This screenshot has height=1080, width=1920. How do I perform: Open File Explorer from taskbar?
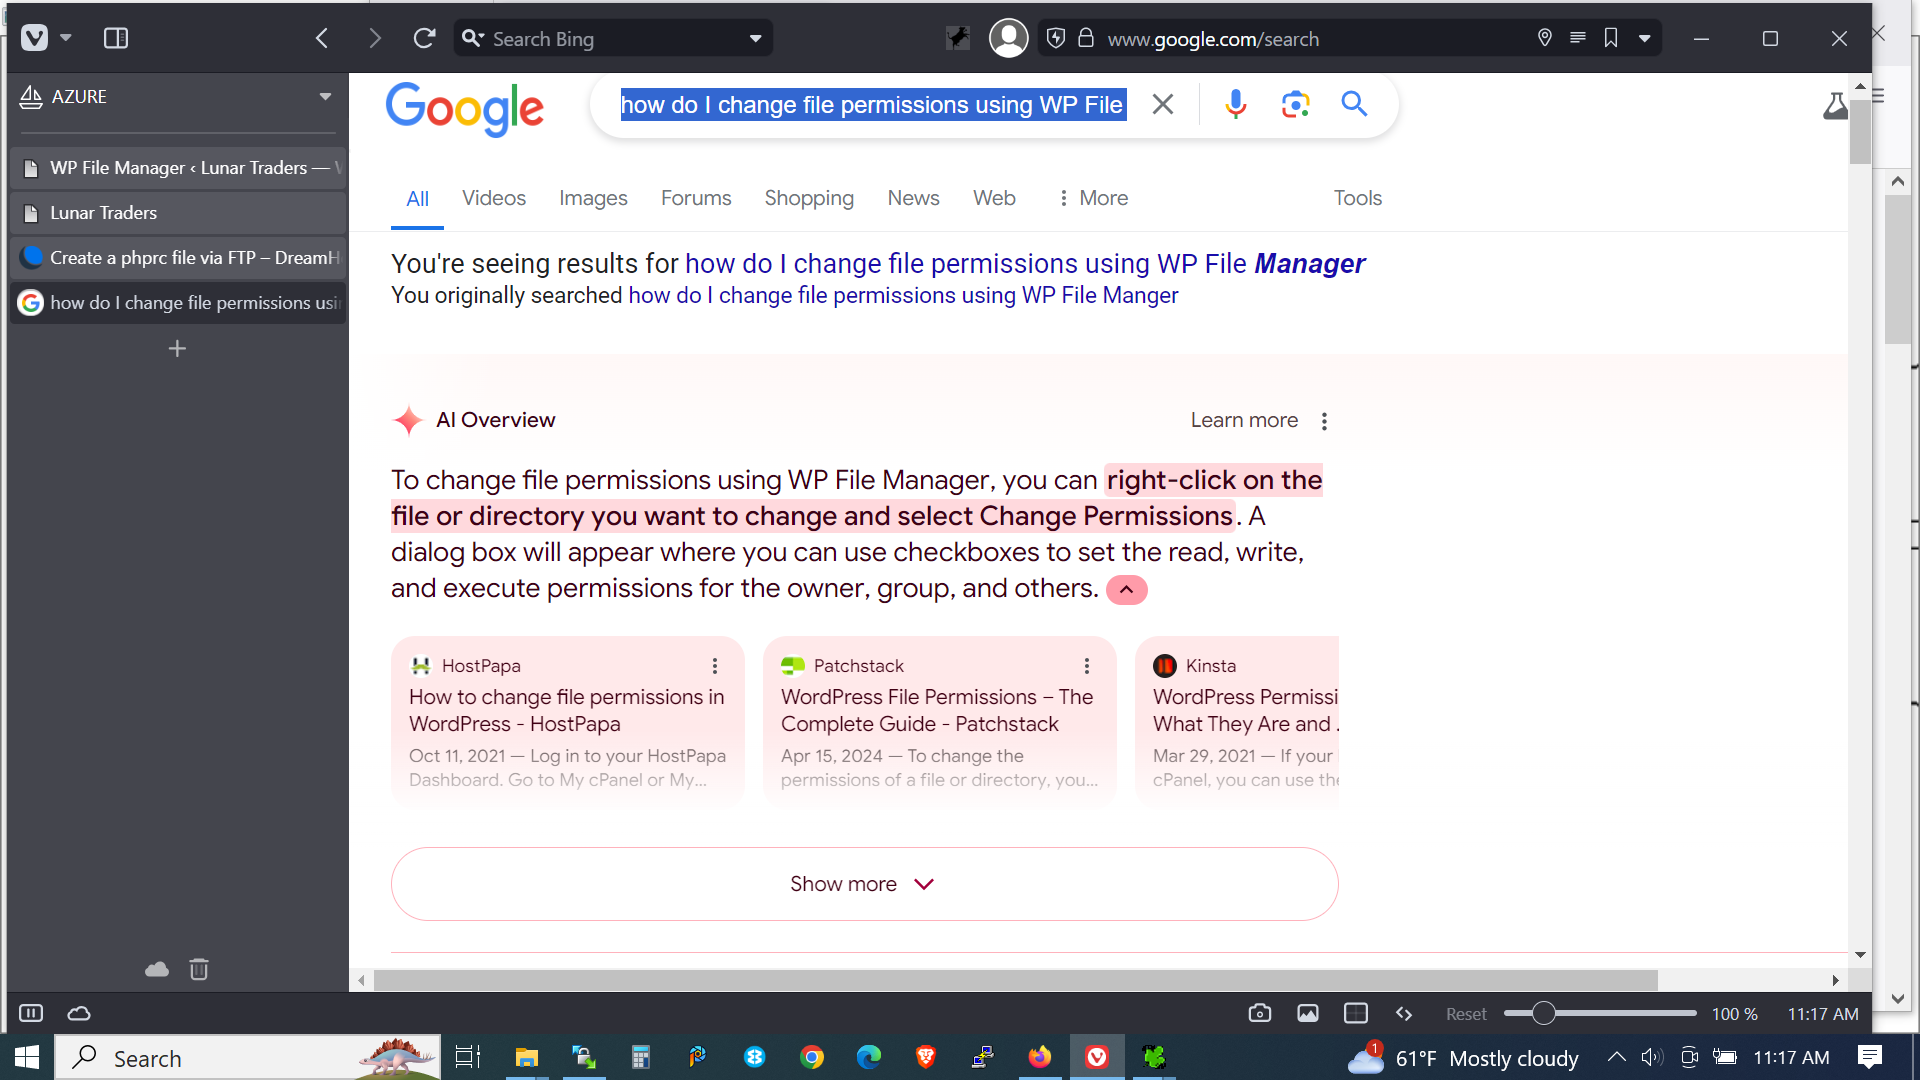click(526, 1057)
